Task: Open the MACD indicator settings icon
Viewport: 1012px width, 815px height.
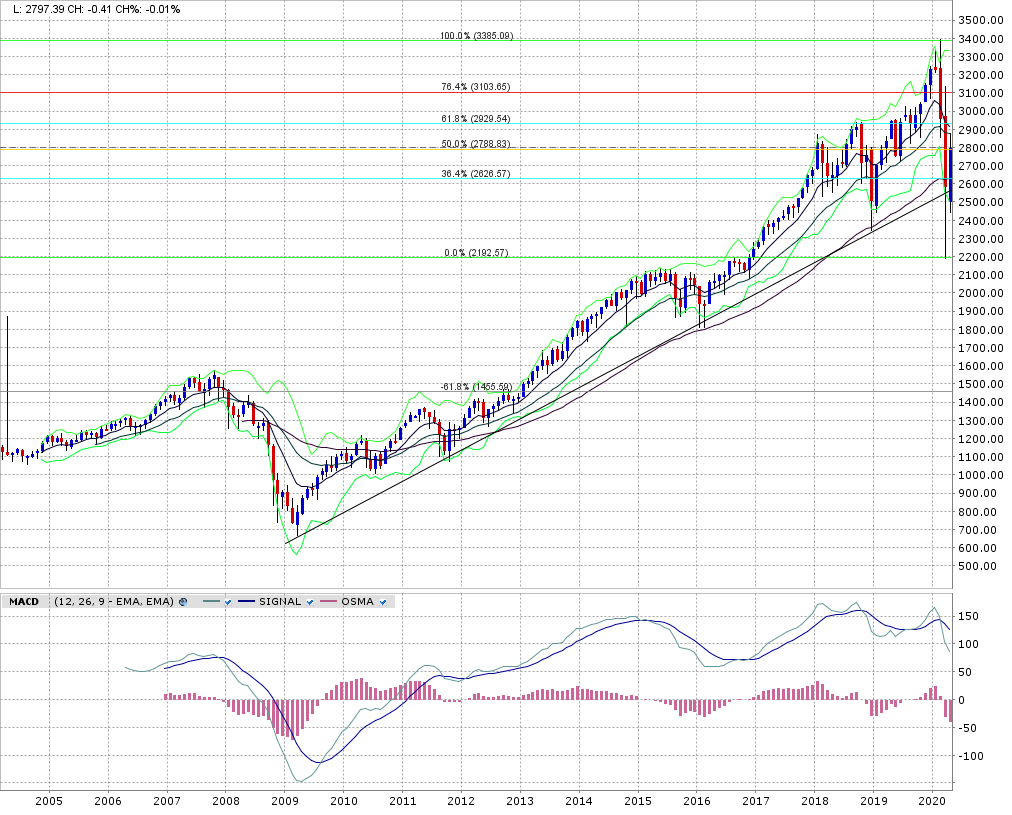Action: pos(183,601)
